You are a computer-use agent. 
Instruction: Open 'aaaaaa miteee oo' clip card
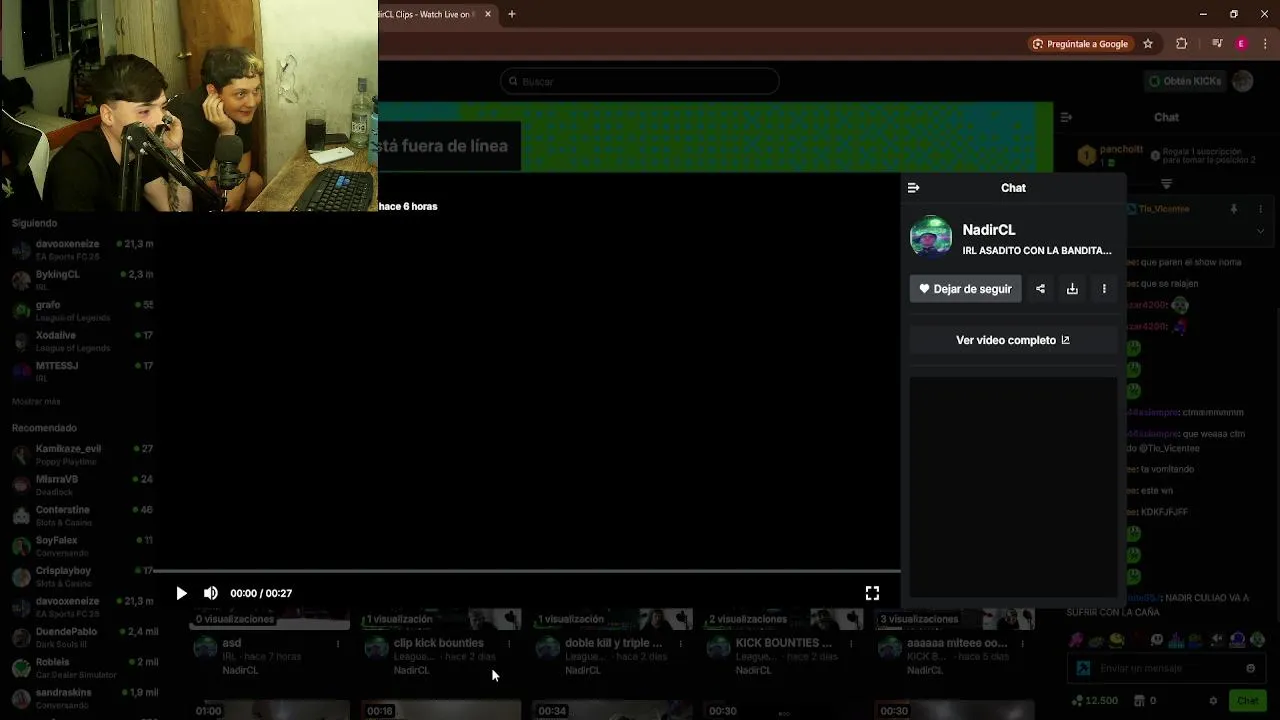(x=957, y=643)
